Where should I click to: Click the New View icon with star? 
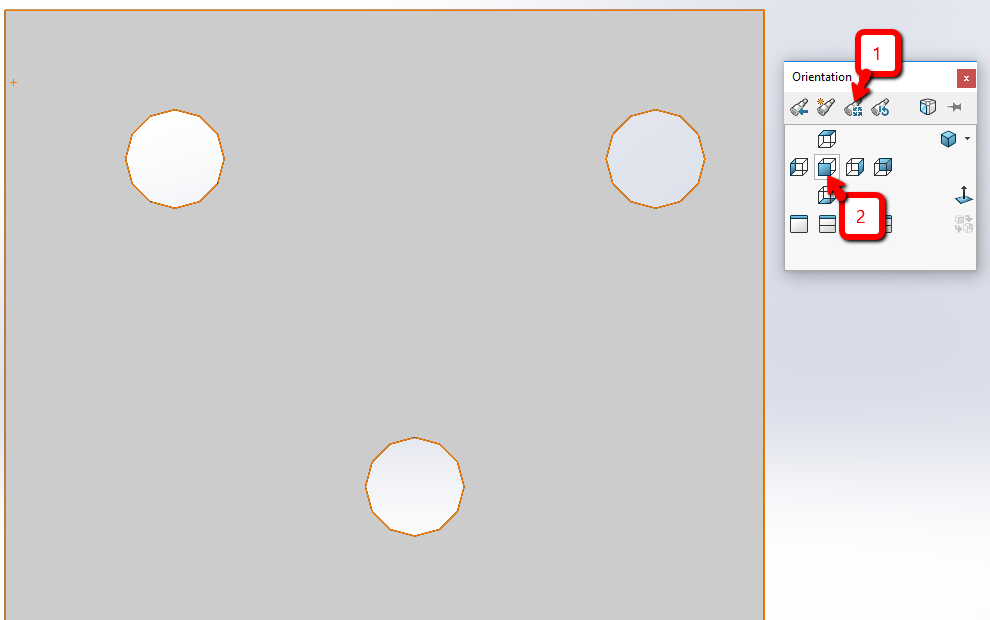(x=826, y=107)
